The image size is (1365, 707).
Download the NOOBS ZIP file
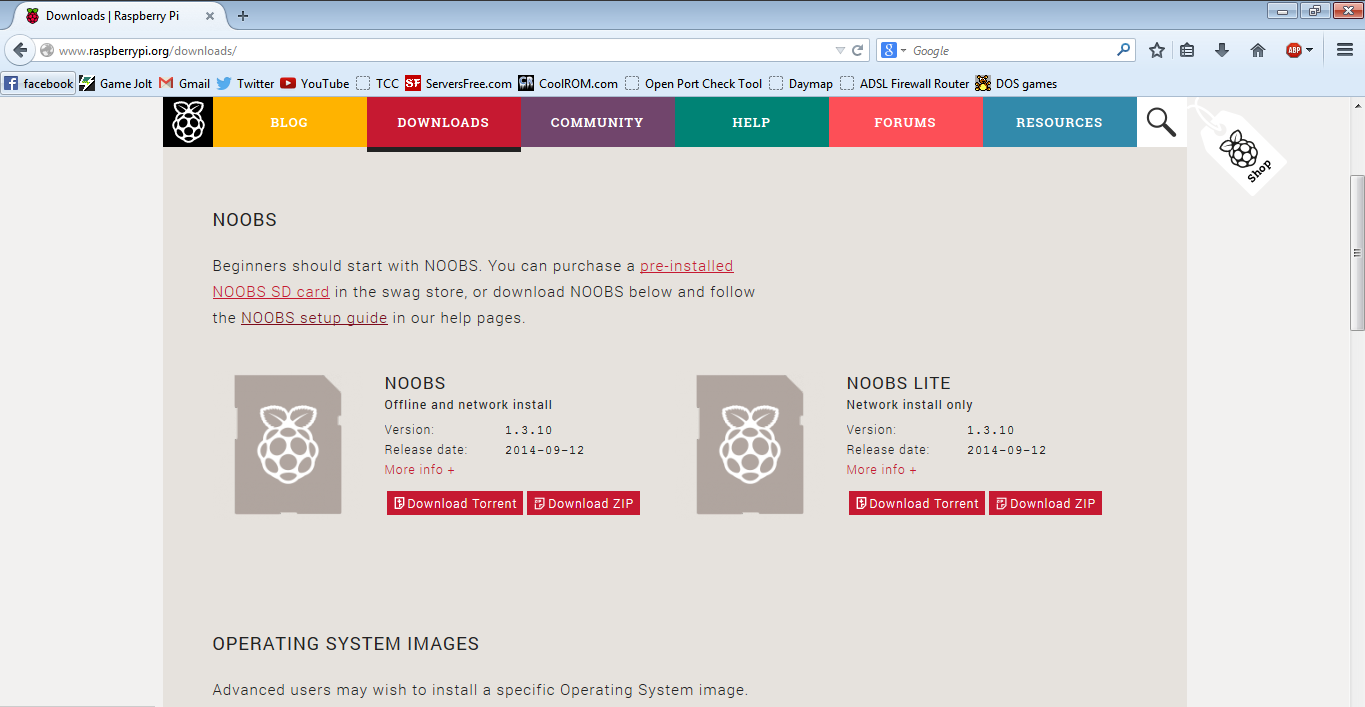[583, 503]
